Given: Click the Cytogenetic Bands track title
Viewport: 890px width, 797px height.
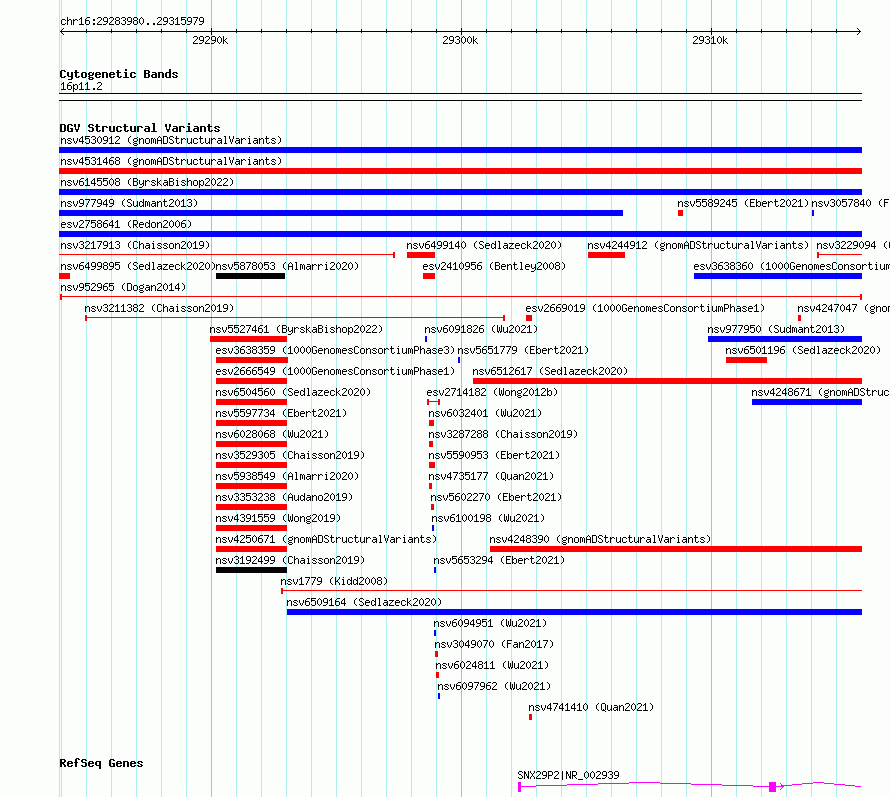Looking at the screenshot, I should click(x=119, y=74).
